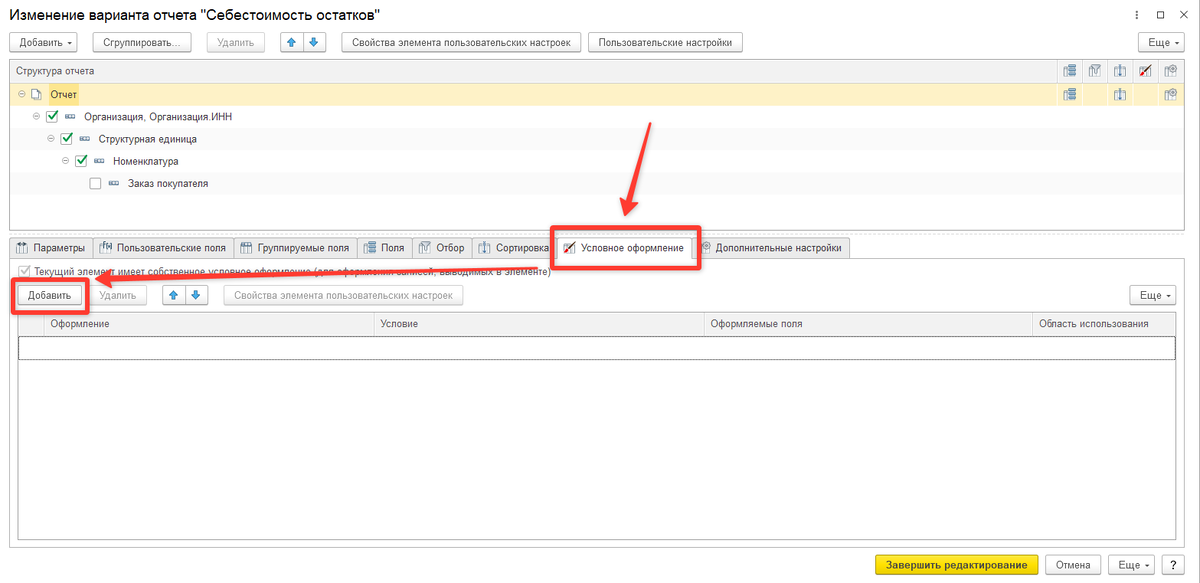Move structure element up with top arrow
Viewport: 1200px width, 583px height.
pyautogui.click(x=294, y=42)
